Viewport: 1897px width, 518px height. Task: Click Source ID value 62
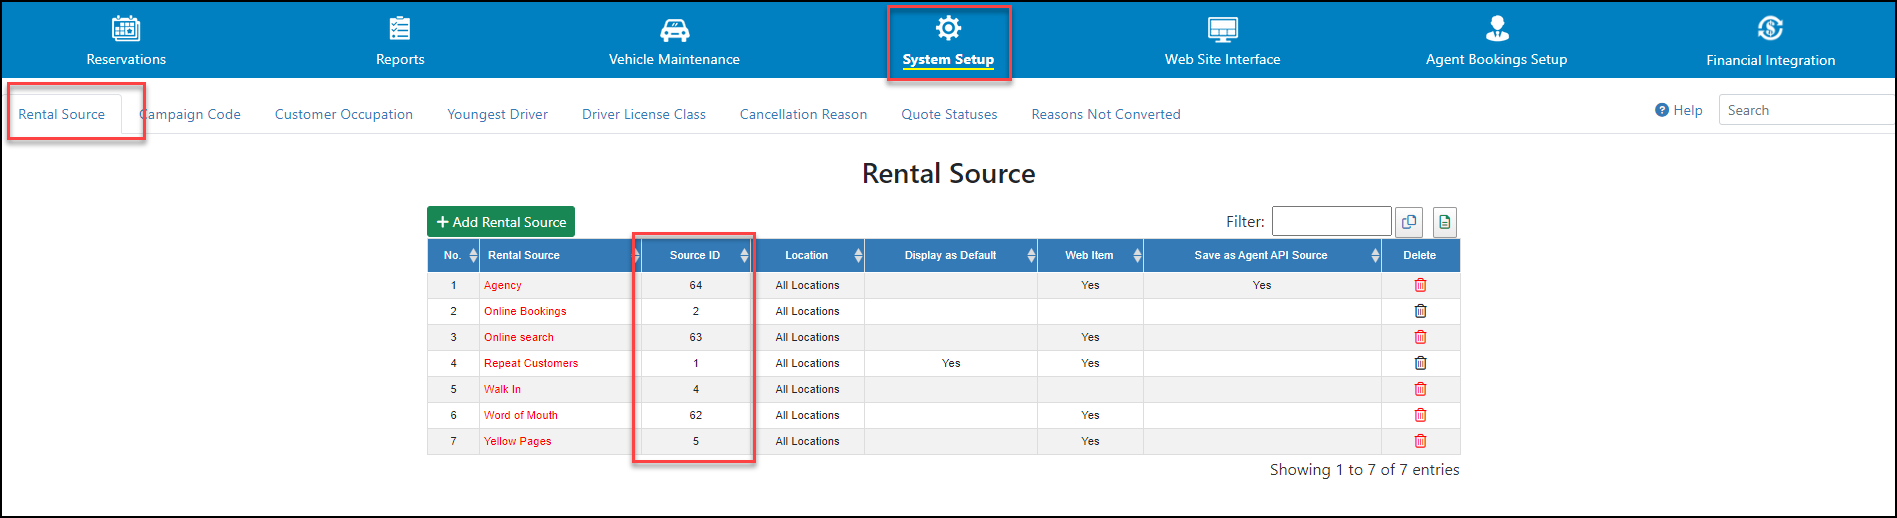click(x=696, y=415)
